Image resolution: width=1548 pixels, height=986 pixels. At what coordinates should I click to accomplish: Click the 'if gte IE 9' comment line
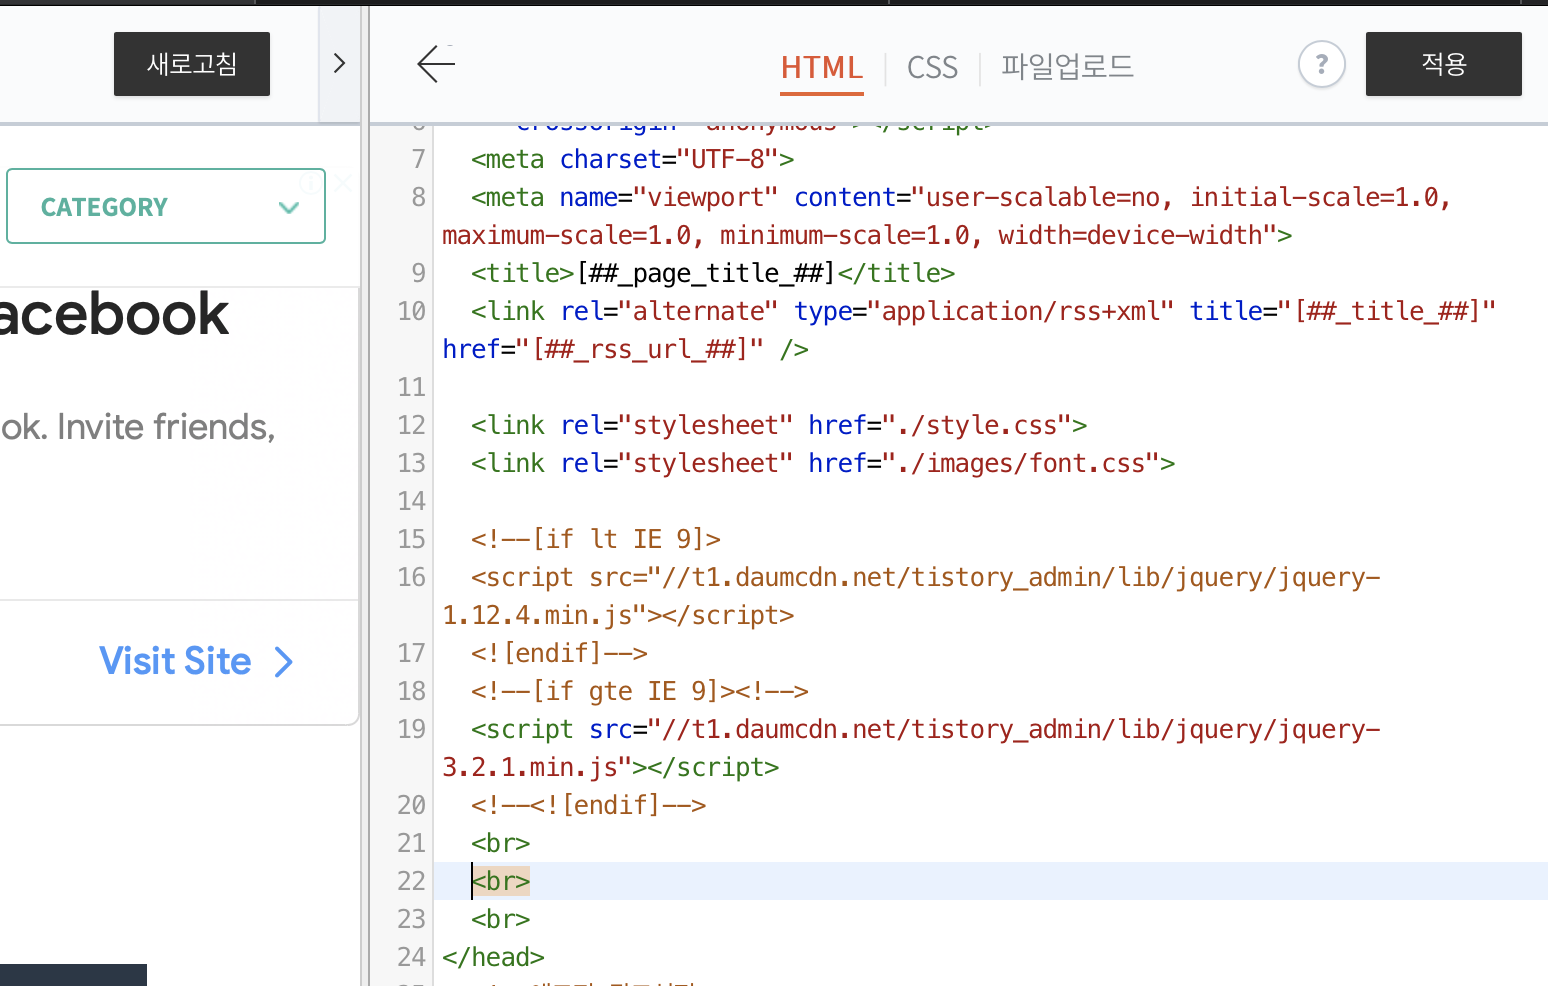pyautogui.click(x=640, y=691)
